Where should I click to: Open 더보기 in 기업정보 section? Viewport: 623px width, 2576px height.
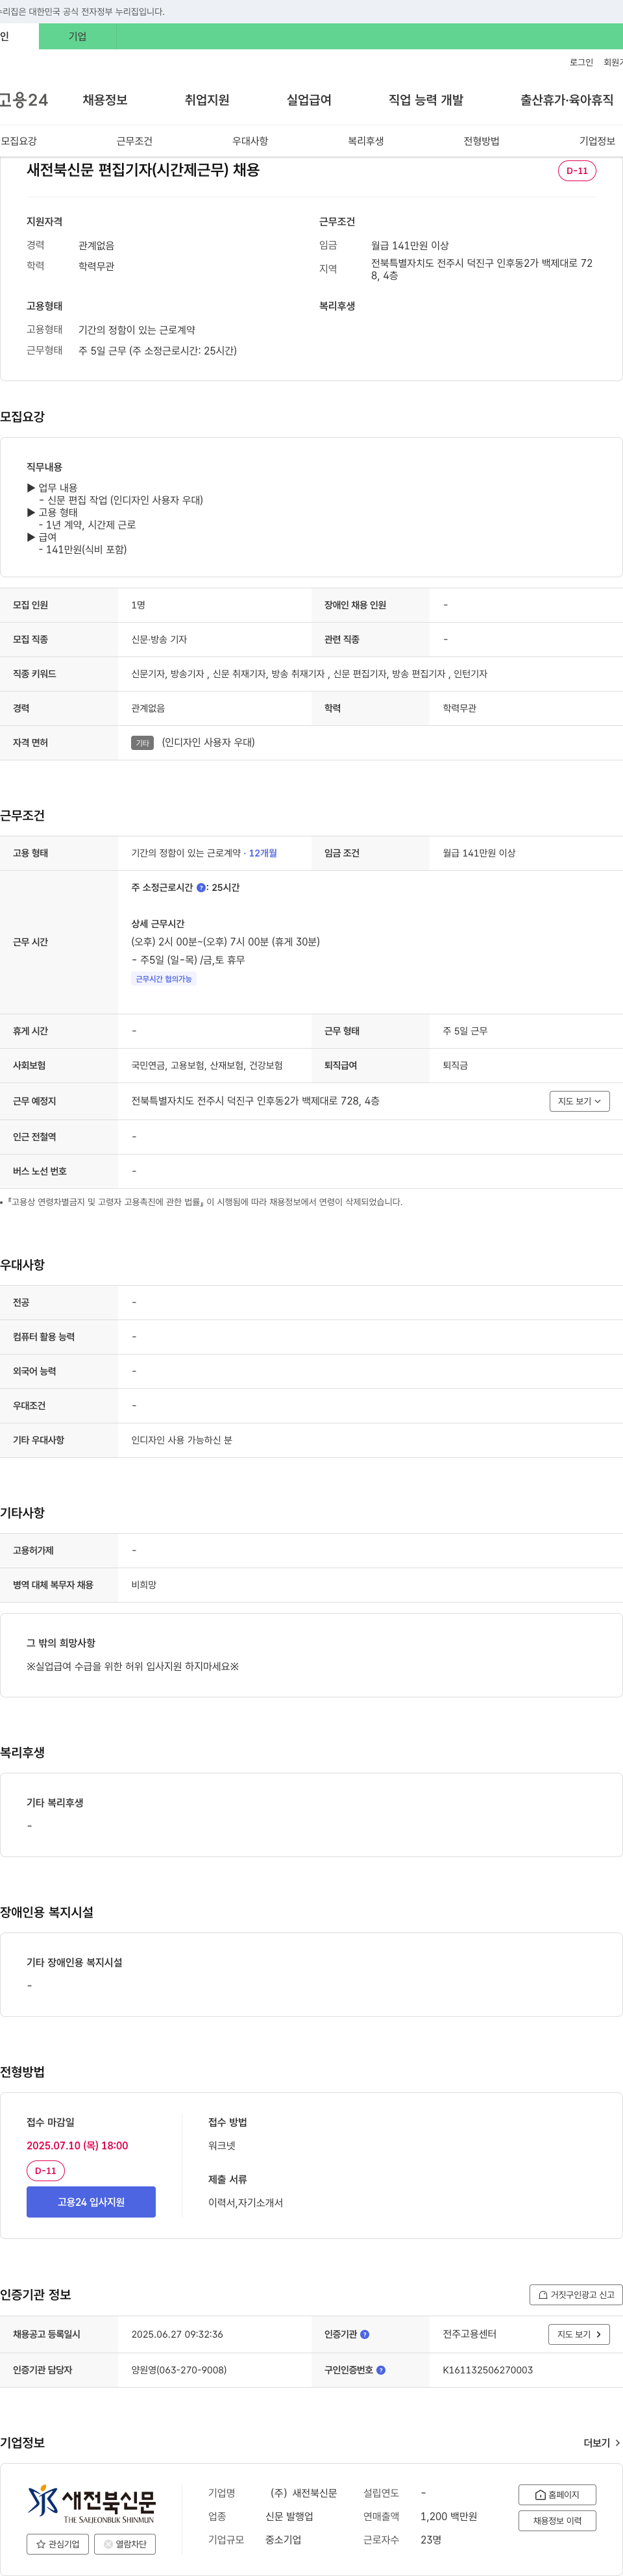(x=601, y=2443)
